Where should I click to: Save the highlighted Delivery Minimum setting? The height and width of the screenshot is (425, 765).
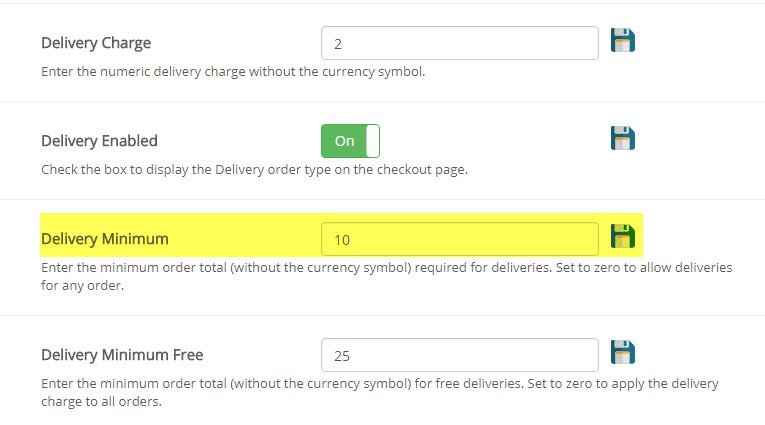coord(623,237)
